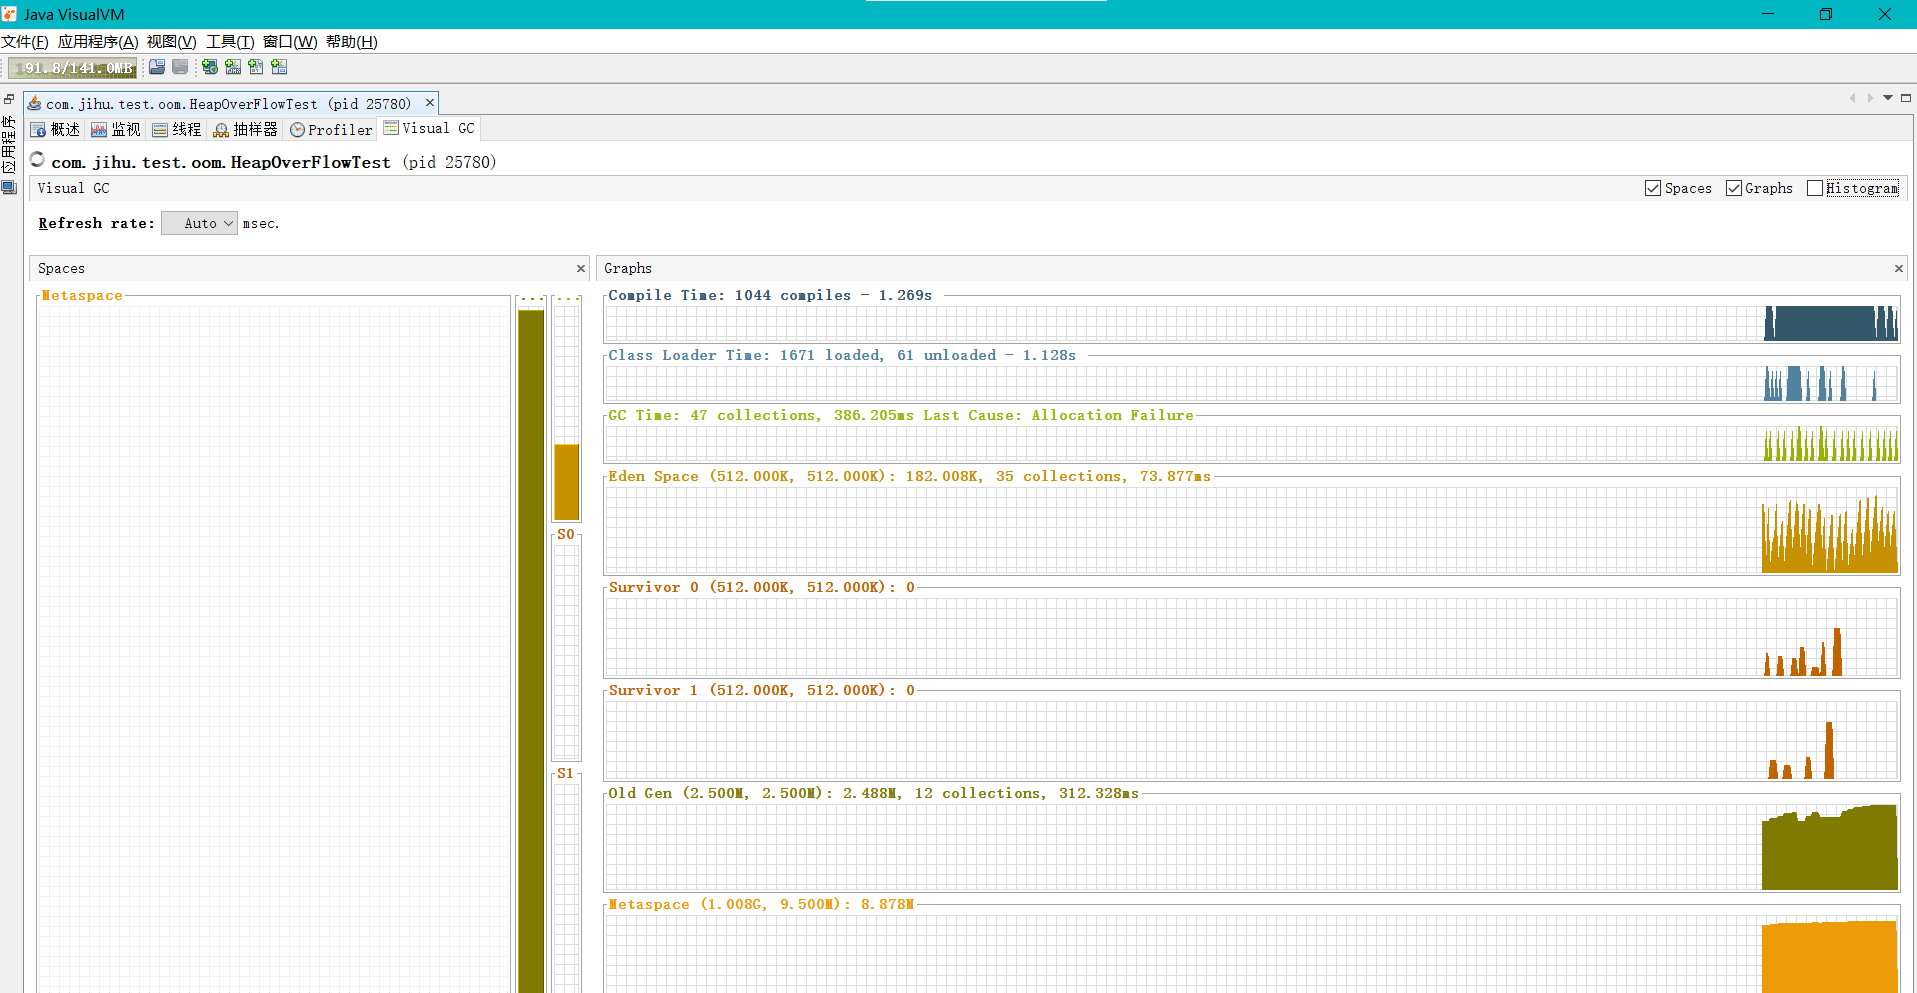Maximize the document window area
Screen dimensions: 1917x993
pos(1906,98)
